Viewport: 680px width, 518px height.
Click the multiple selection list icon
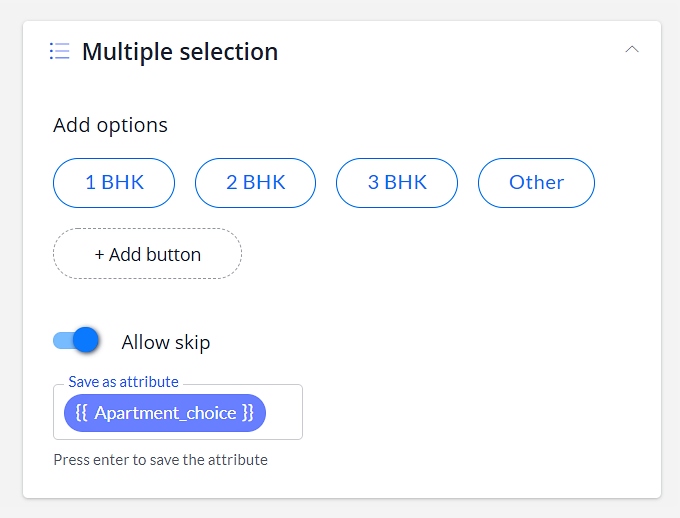click(x=59, y=51)
